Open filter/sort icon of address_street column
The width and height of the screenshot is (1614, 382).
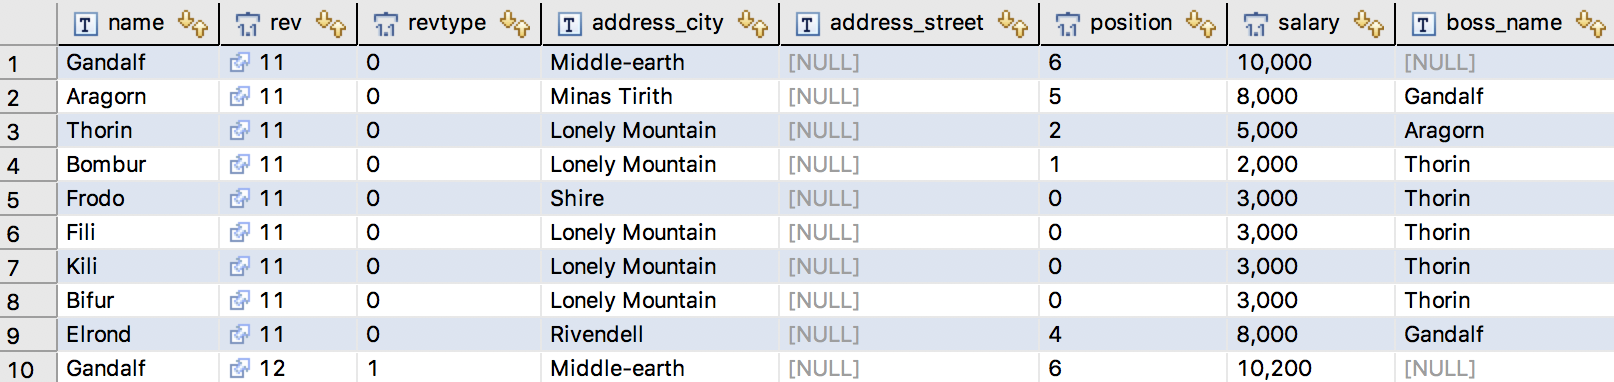click(1013, 23)
